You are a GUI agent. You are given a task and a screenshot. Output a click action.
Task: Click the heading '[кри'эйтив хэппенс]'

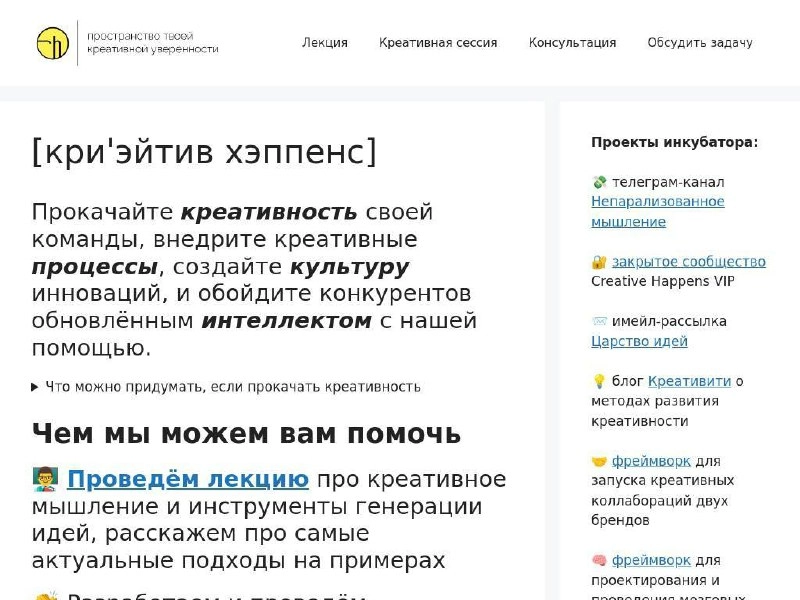click(204, 152)
